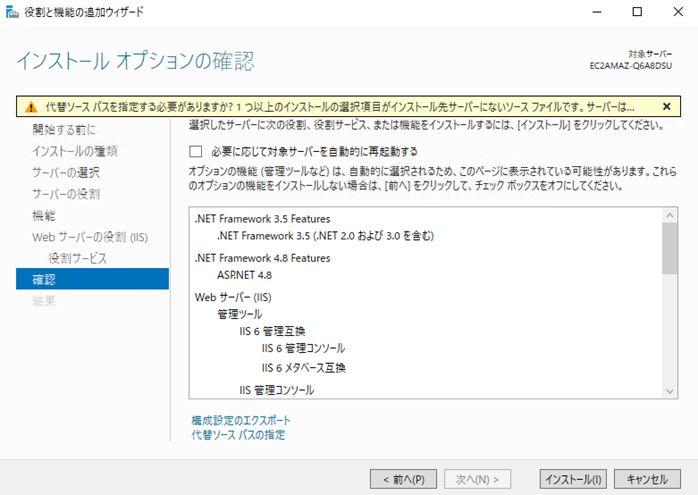Click the 前へ(P) back button
698x495 pixels.
(x=403, y=479)
